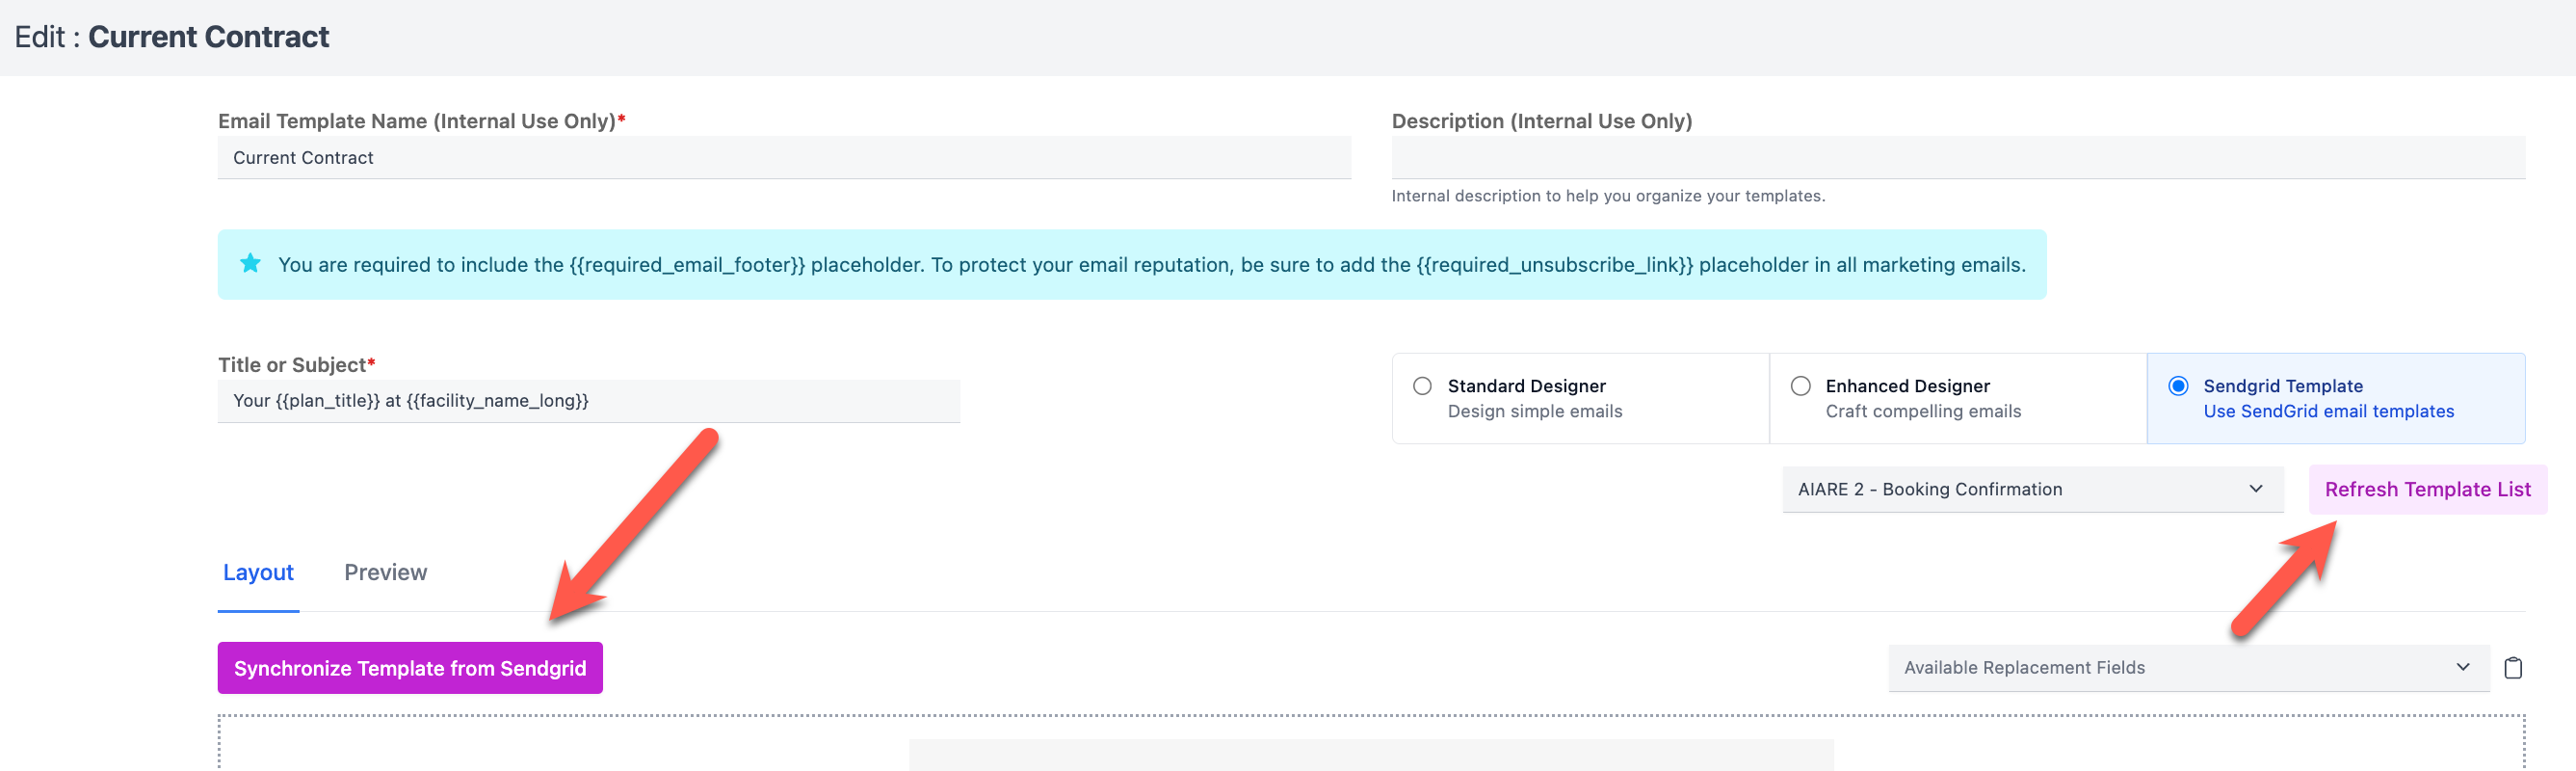Open the AIARE 2 - Booking Confirmation dropdown
2576x771 pixels.
2032,489
